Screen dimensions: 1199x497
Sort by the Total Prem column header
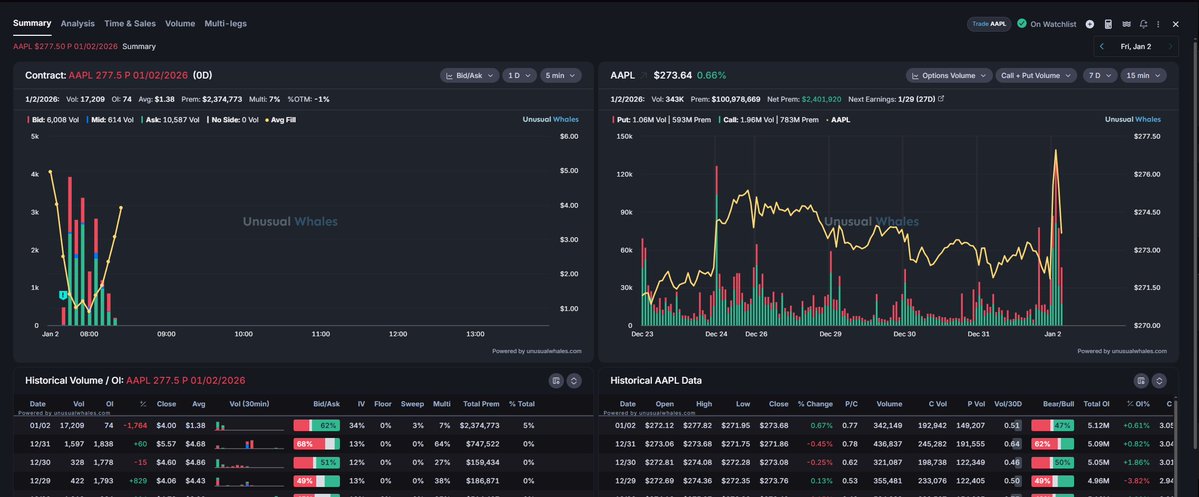[x=481, y=404]
